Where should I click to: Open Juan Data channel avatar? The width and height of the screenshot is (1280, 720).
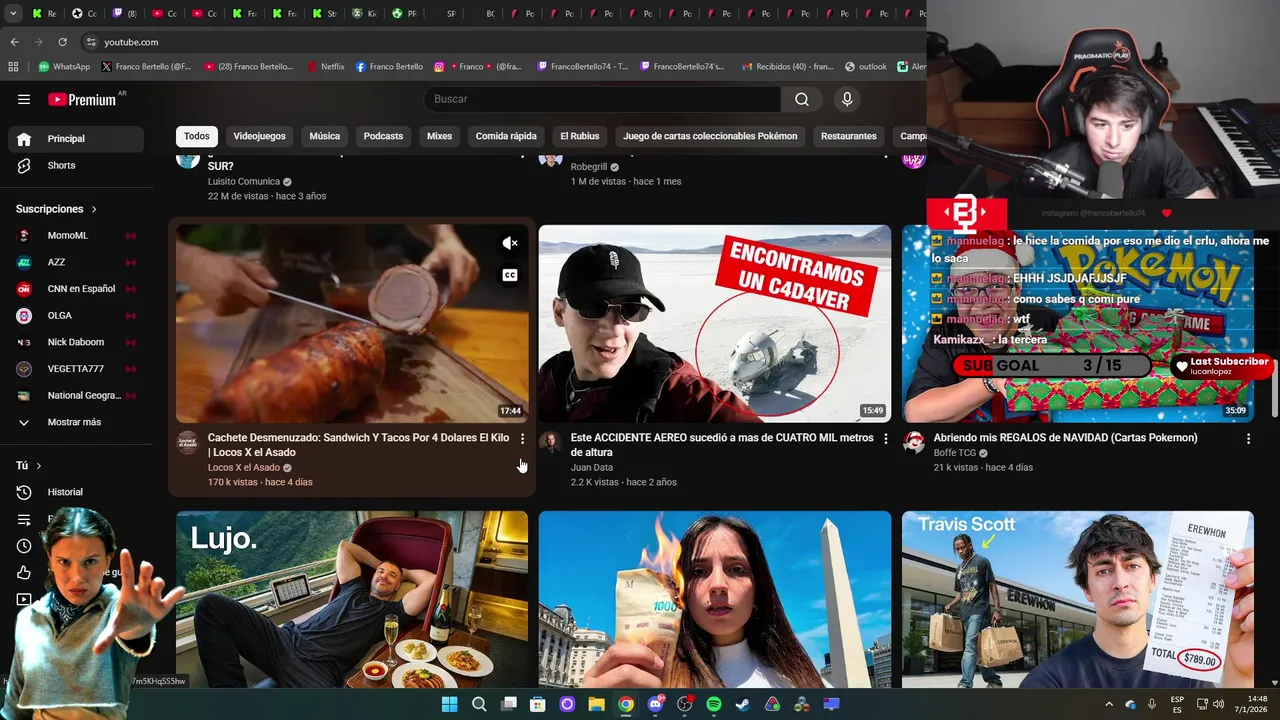tap(550, 443)
